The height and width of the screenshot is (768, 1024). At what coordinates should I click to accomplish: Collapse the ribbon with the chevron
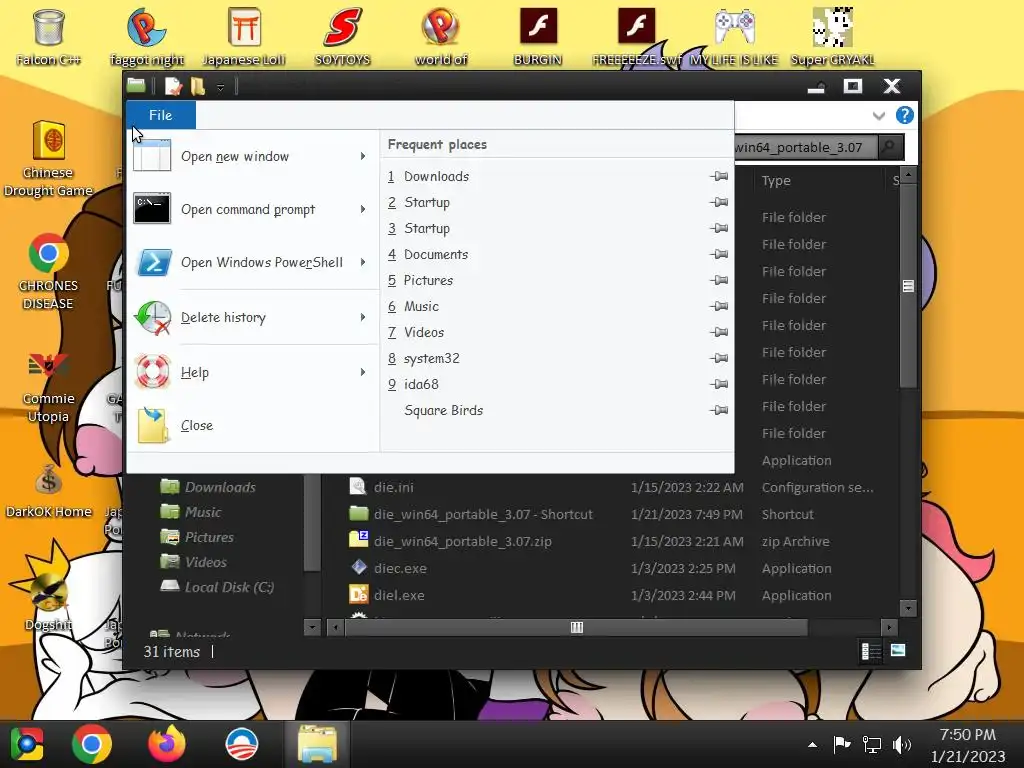[x=878, y=116]
